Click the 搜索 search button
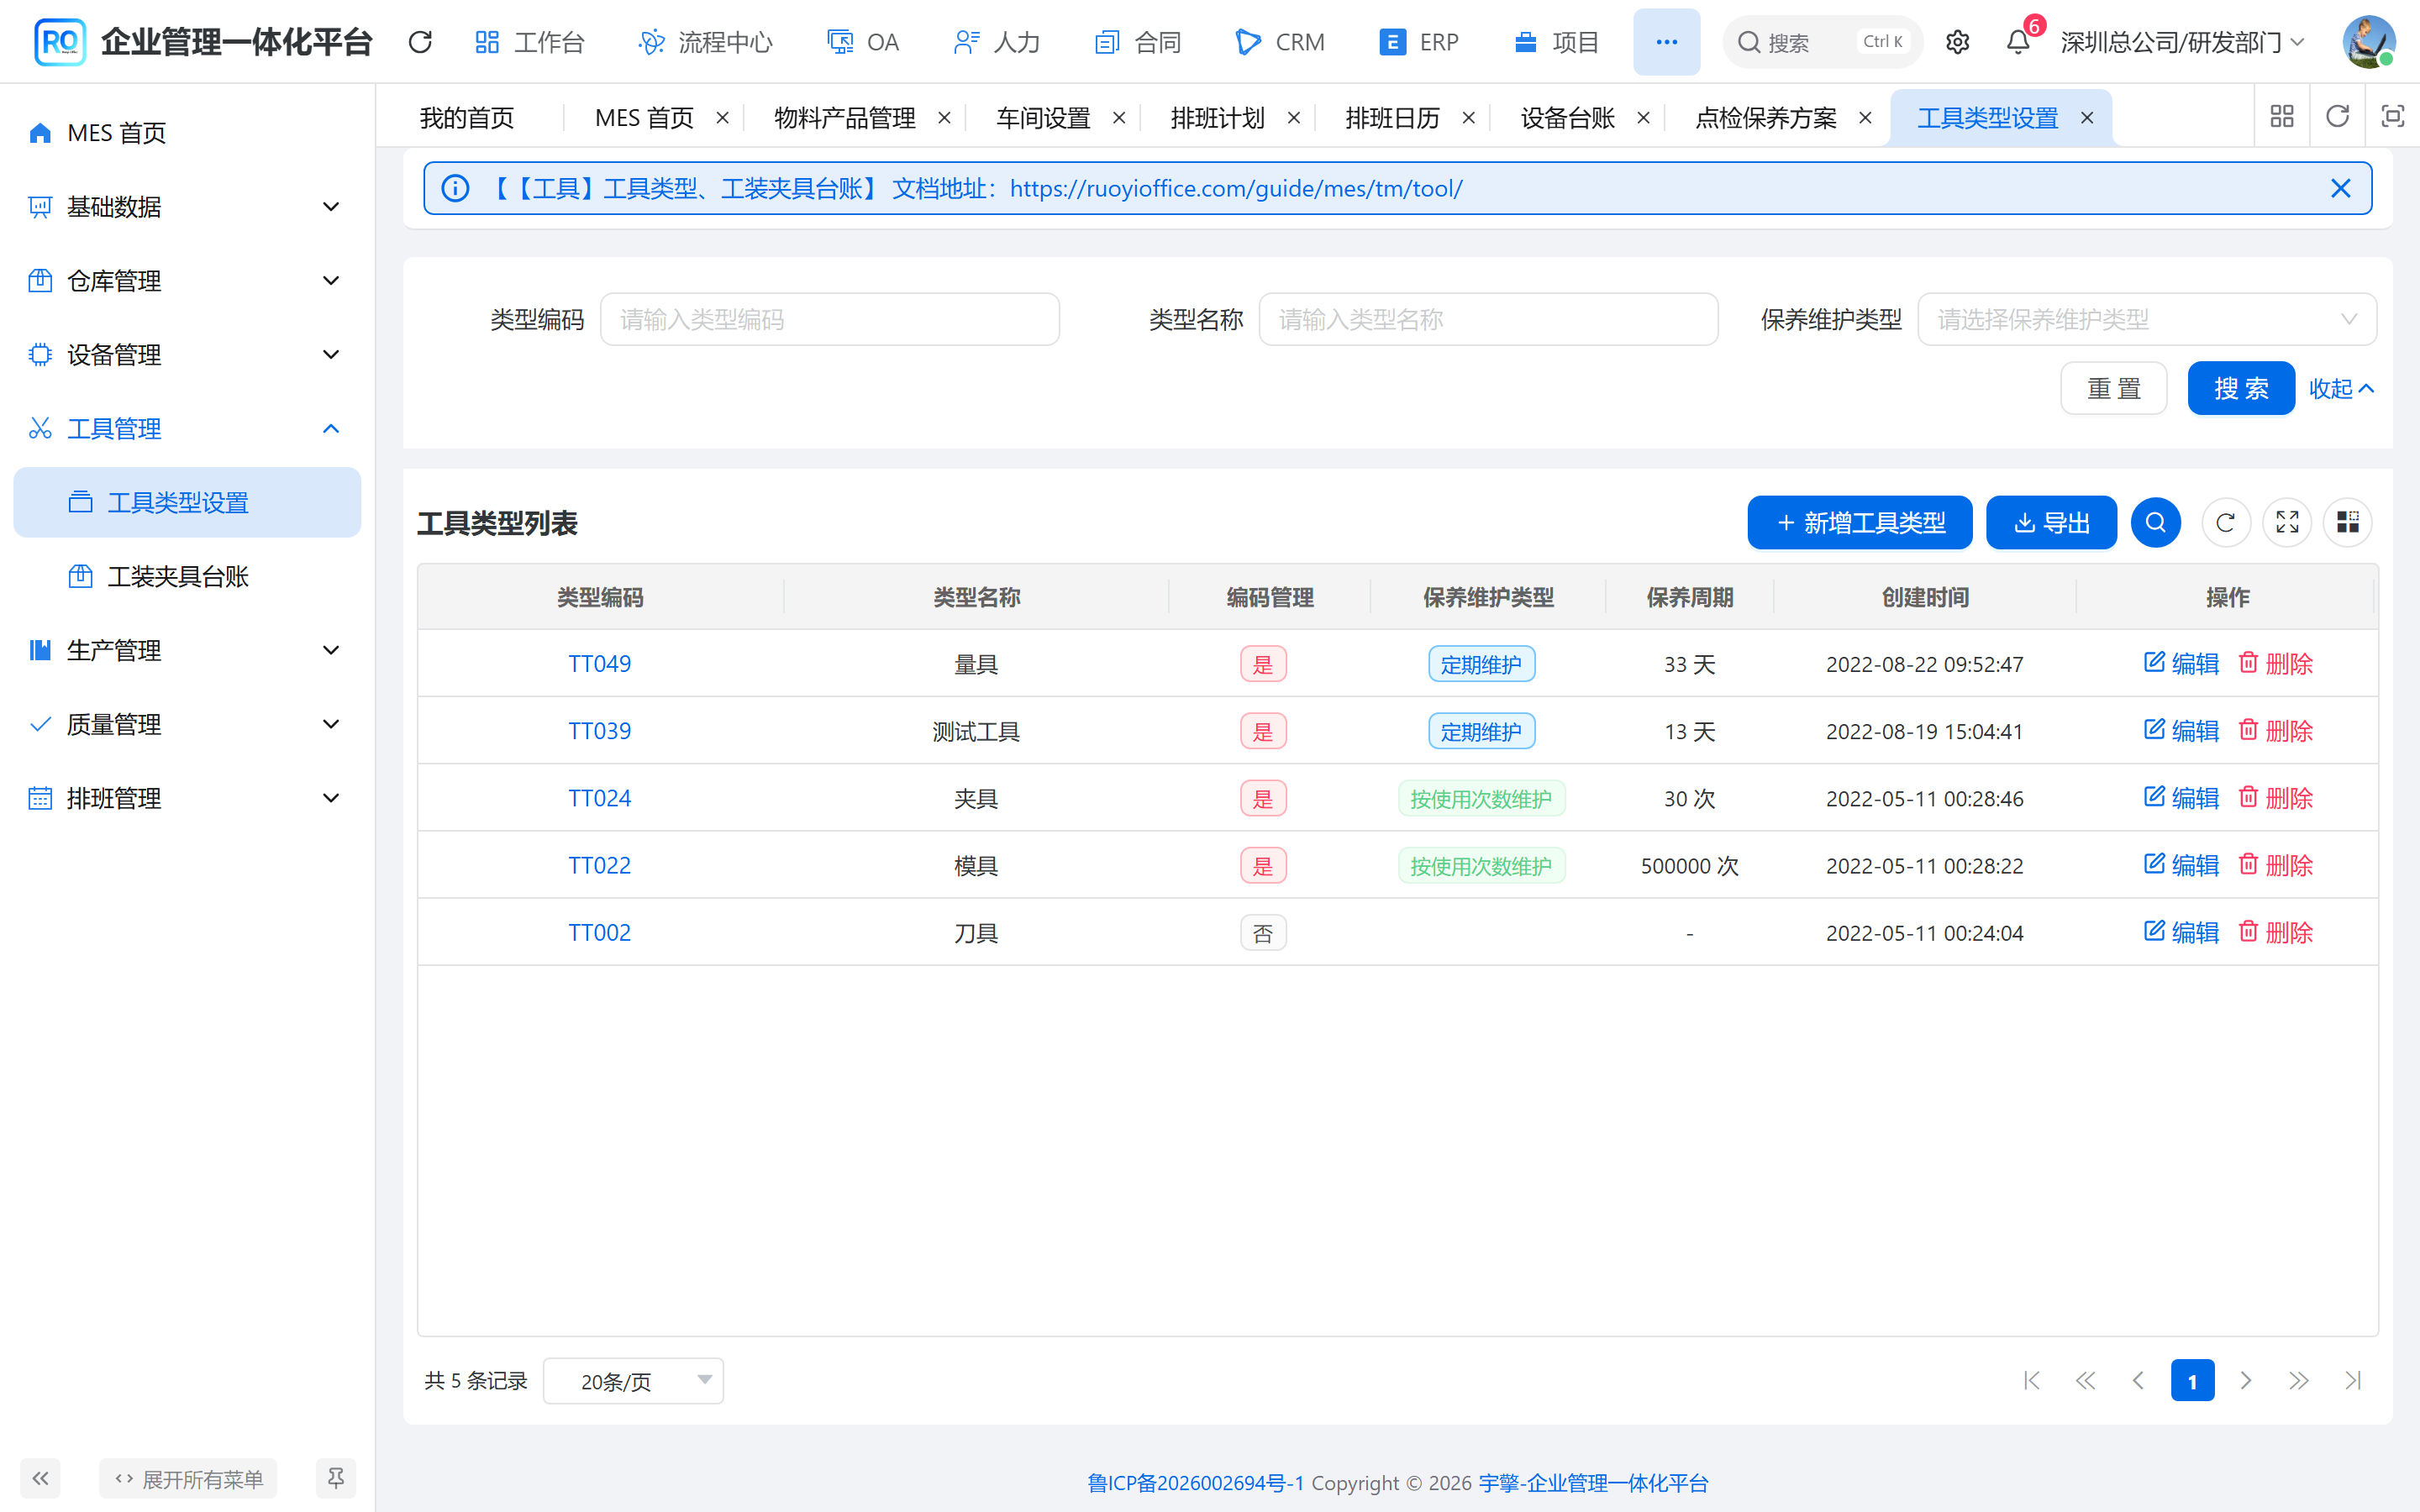This screenshot has height=1512, width=2420. click(2241, 388)
